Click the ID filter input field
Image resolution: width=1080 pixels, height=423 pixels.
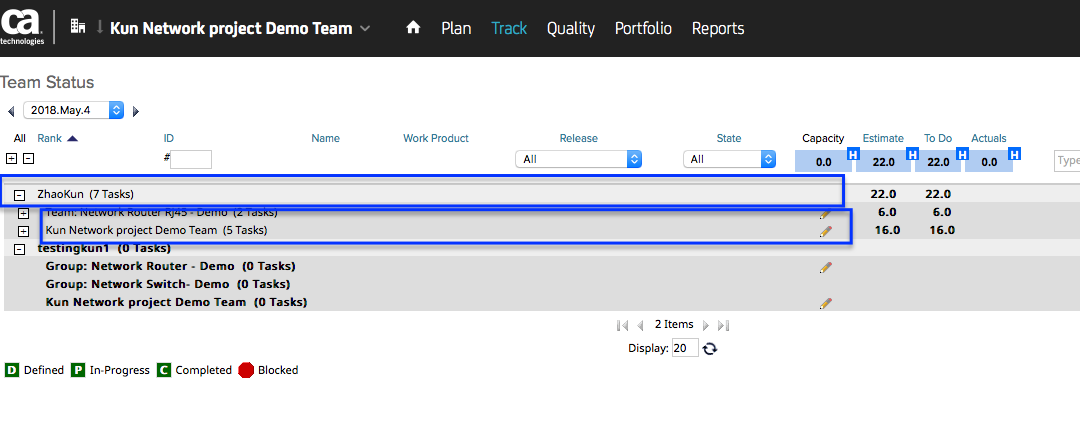coord(191,159)
